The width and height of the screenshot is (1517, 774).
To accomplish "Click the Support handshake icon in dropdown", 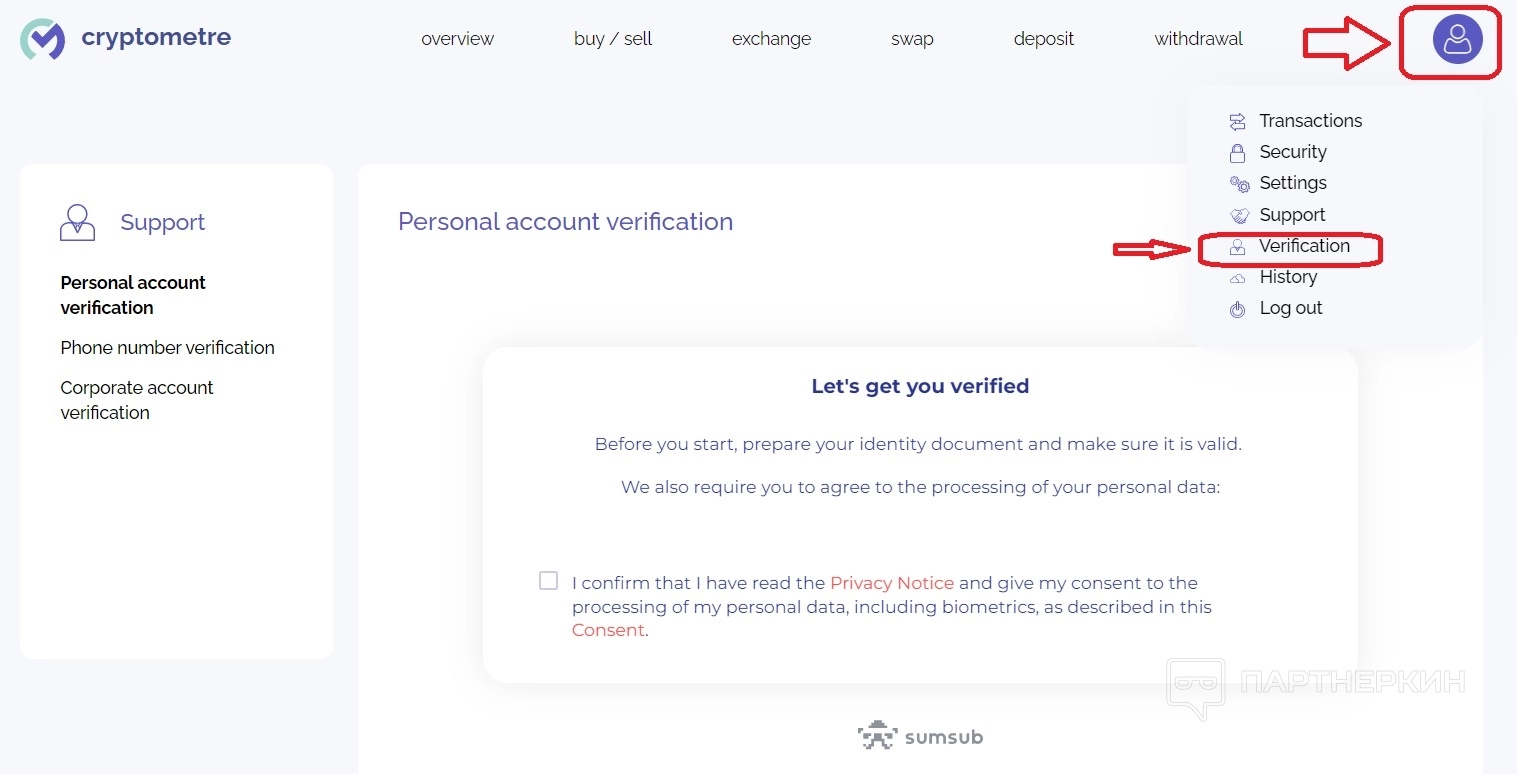I will (1239, 215).
